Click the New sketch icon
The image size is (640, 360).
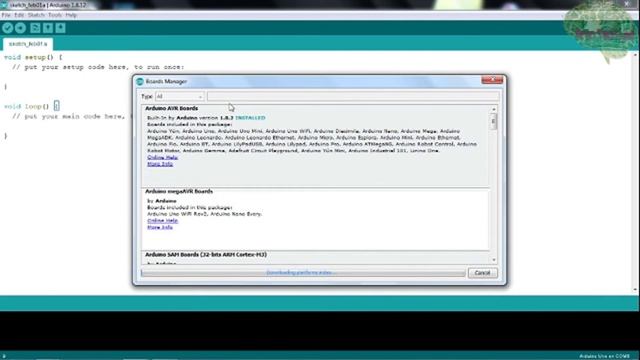[35, 28]
